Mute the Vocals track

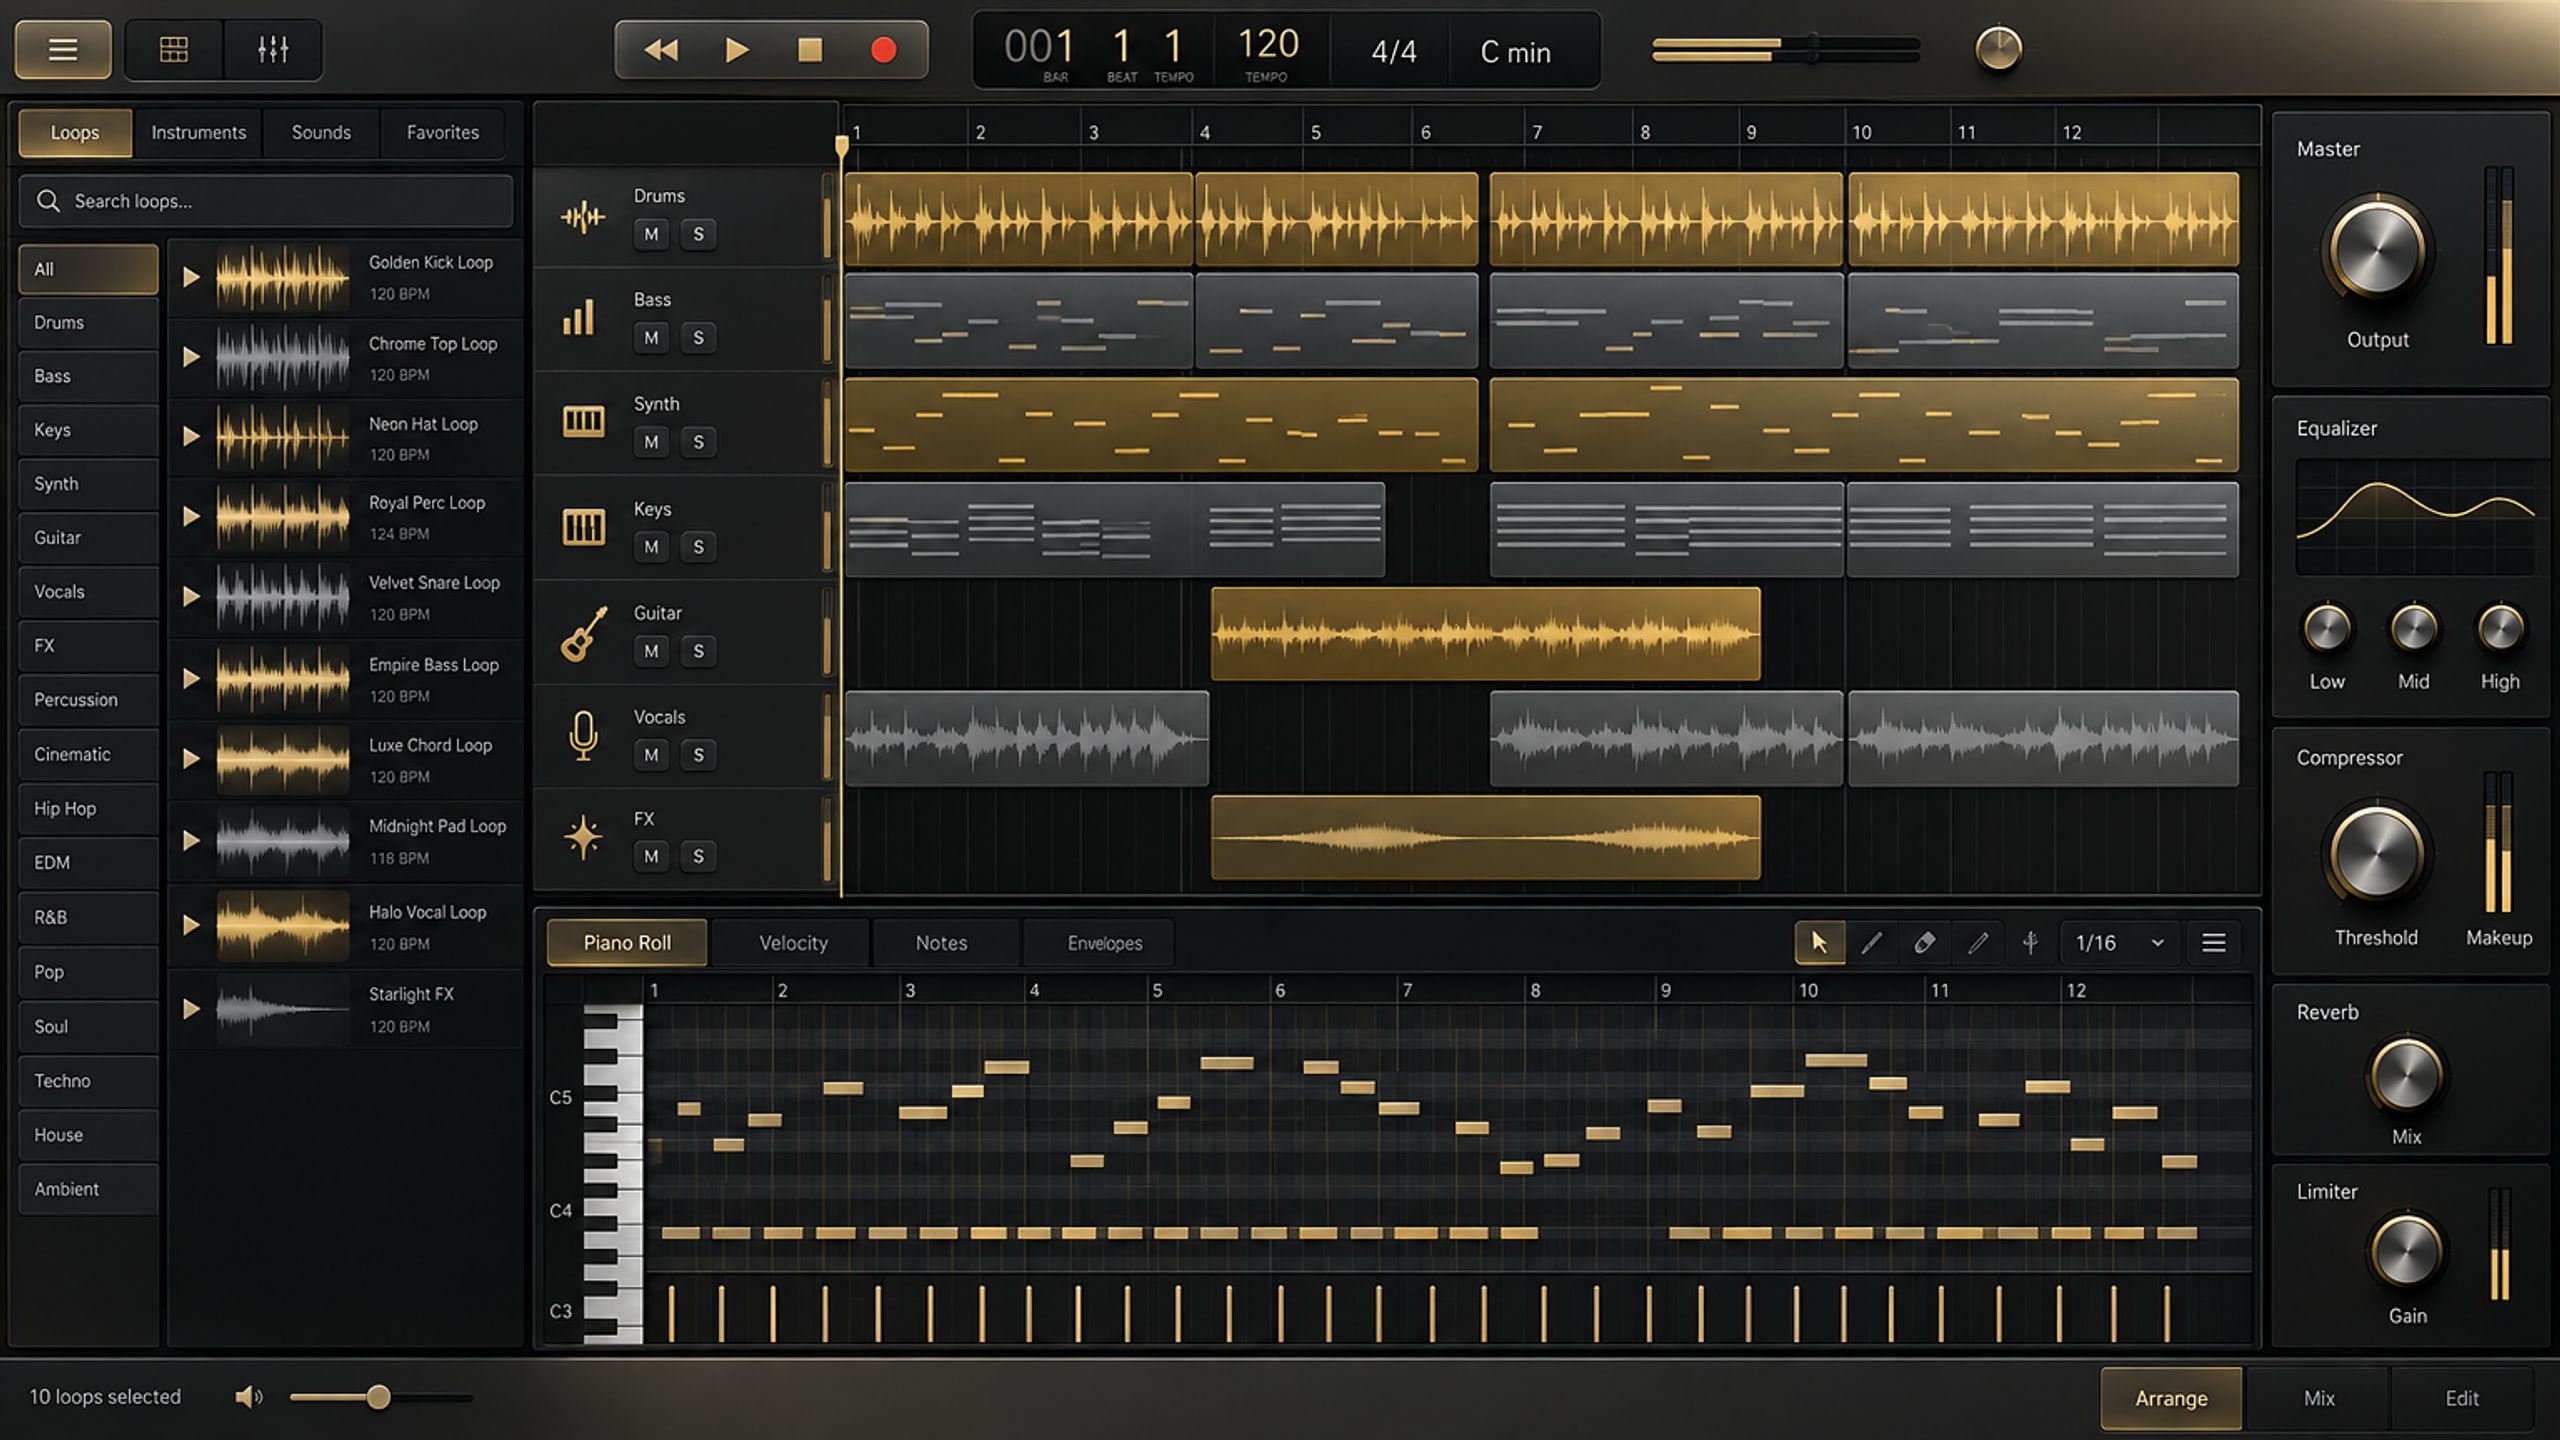[651, 755]
